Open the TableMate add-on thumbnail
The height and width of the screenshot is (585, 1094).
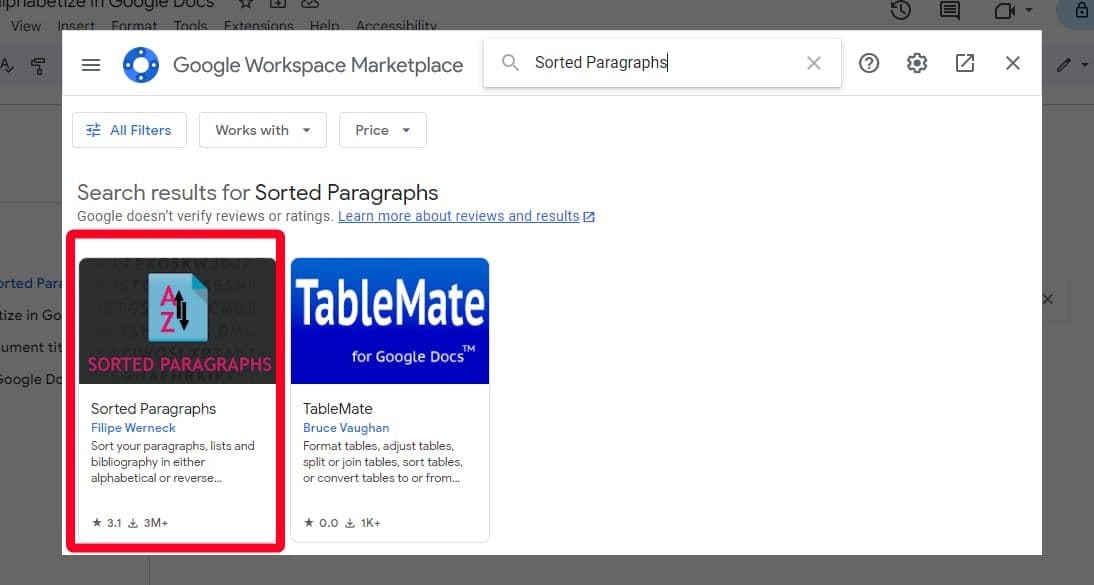(390, 320)
